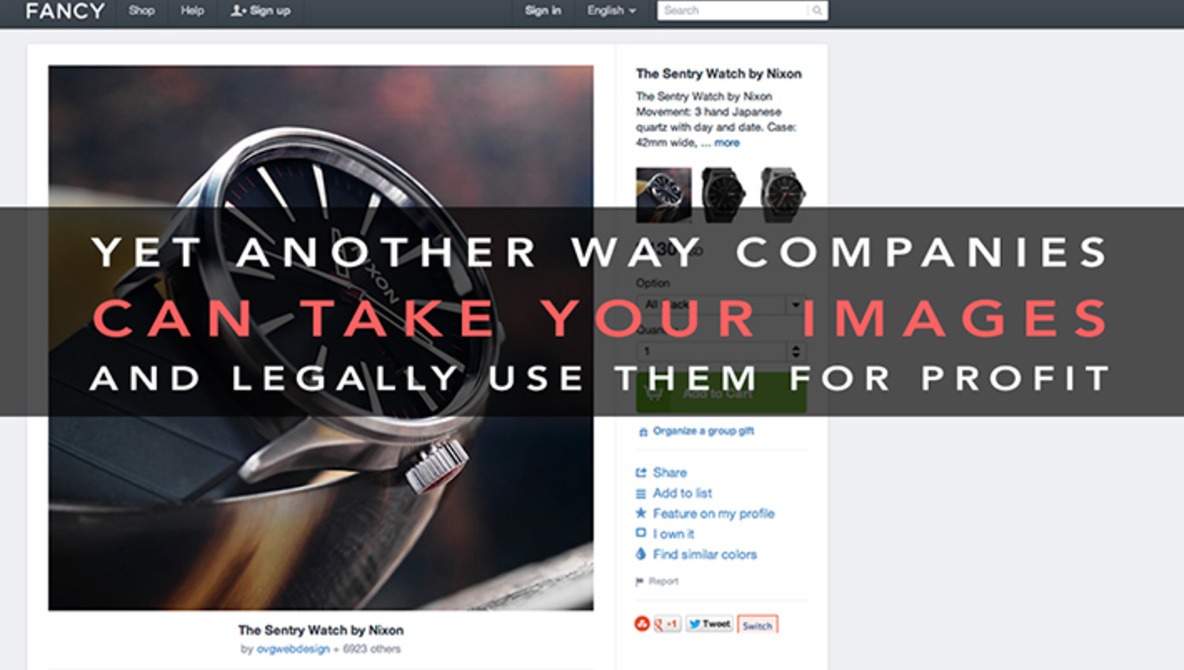The image size is (1184, 670).
Task: Click the Tweet button
Action: pyautogui.click(x=709, y=624)
